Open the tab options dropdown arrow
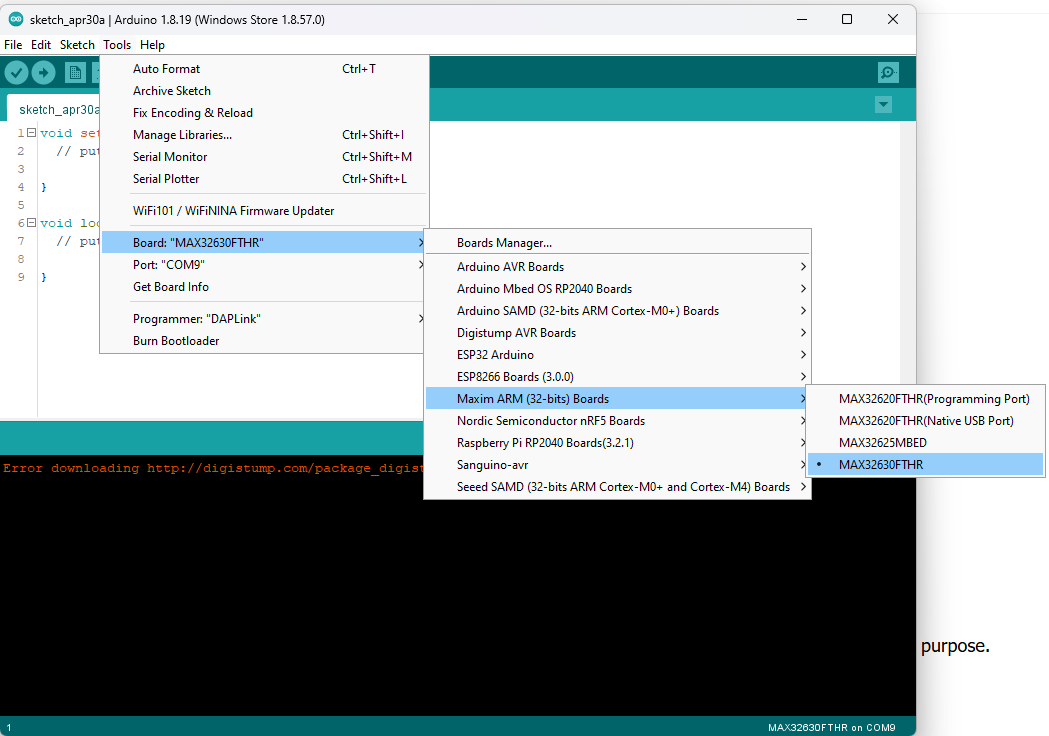 pos(883,104)
